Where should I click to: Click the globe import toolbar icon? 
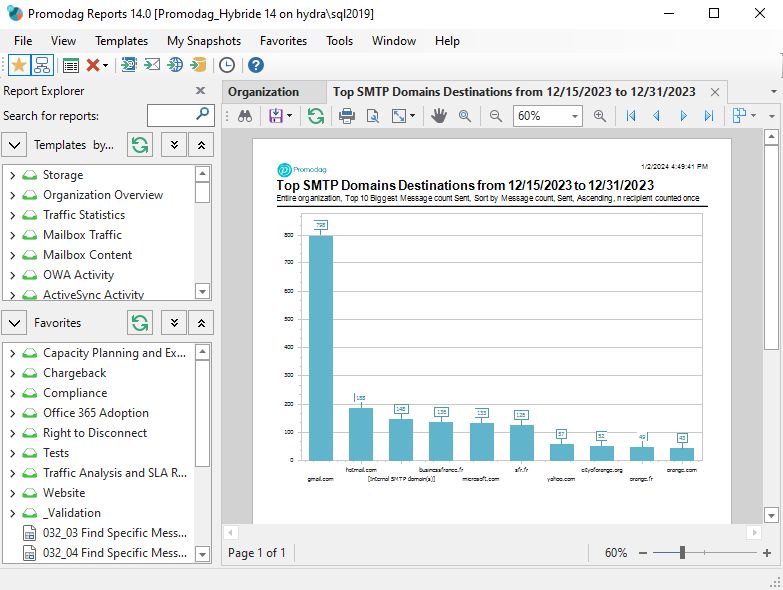coord(175,65)
